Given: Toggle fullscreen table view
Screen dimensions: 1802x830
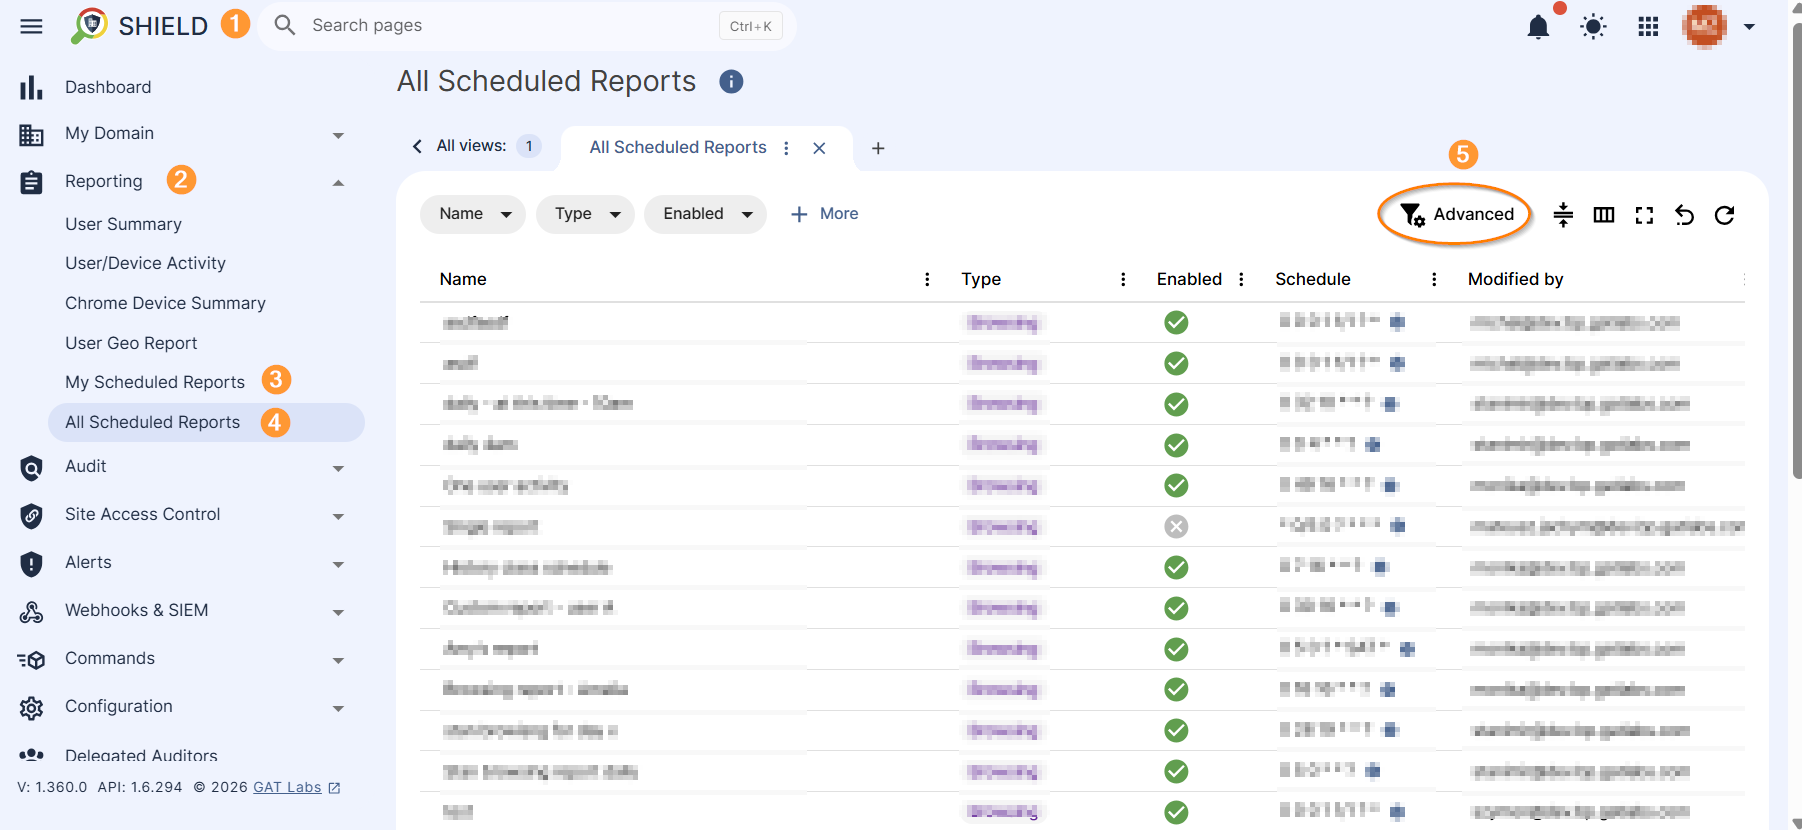Looking at the screenshot, I should [1644, 214].
